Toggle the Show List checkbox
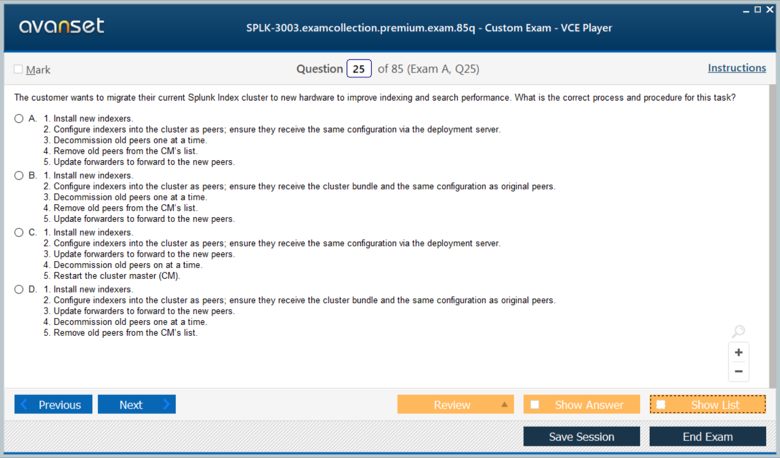This screenshot has height=458, width=780. point(661,404)
